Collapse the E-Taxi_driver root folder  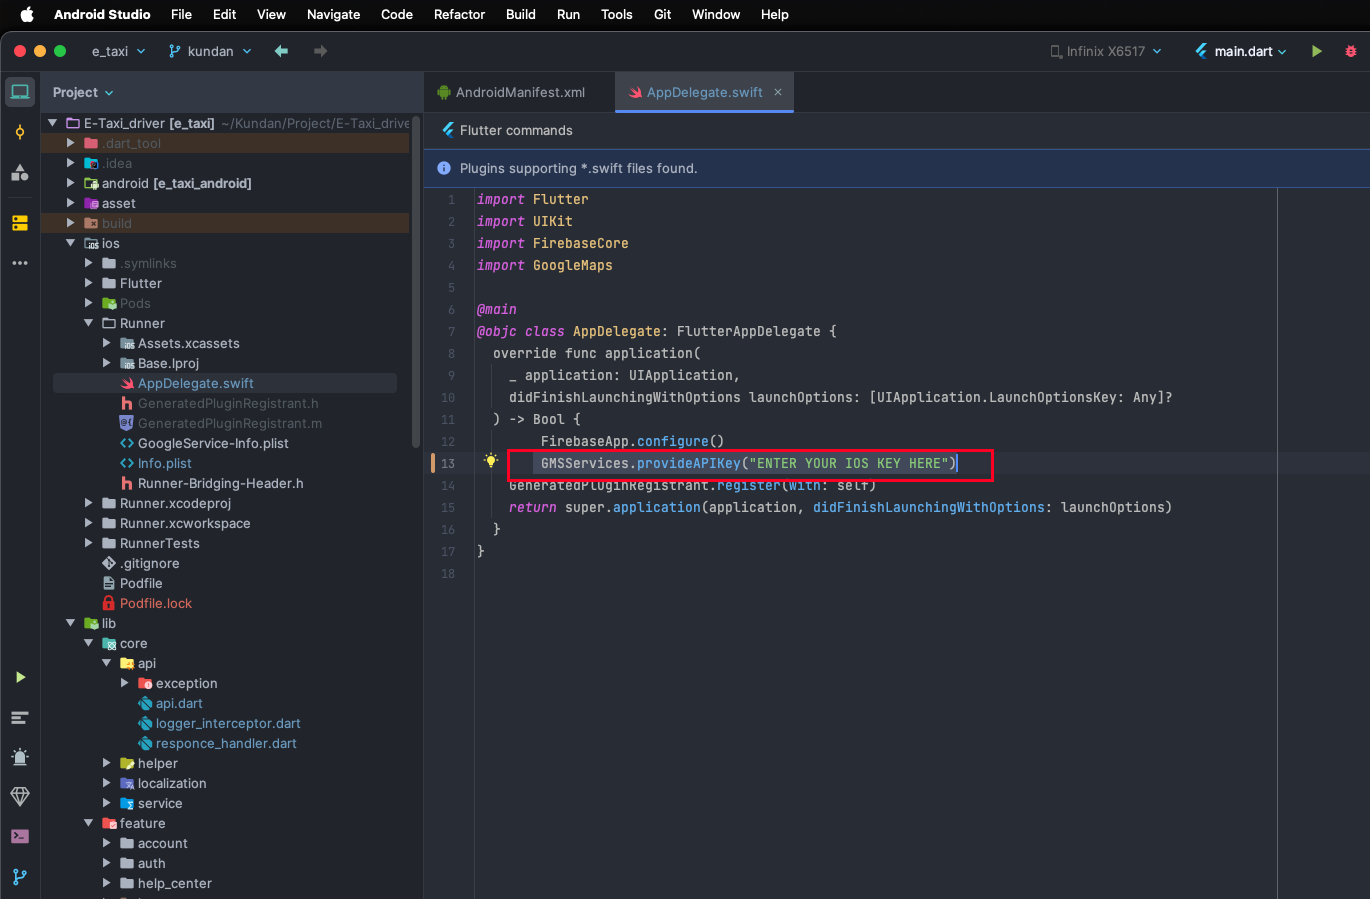point(52,123)
